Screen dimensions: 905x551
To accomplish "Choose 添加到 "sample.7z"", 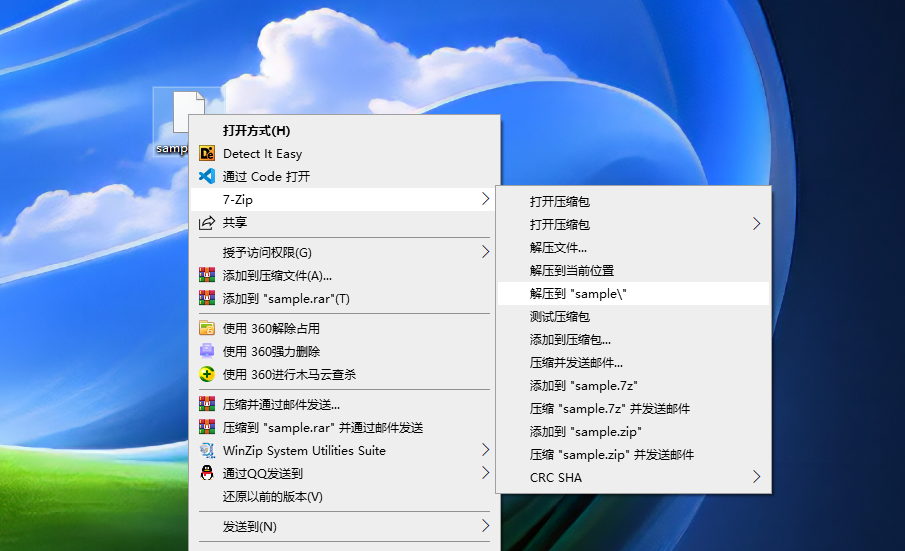I will click(x=633, y=385).
